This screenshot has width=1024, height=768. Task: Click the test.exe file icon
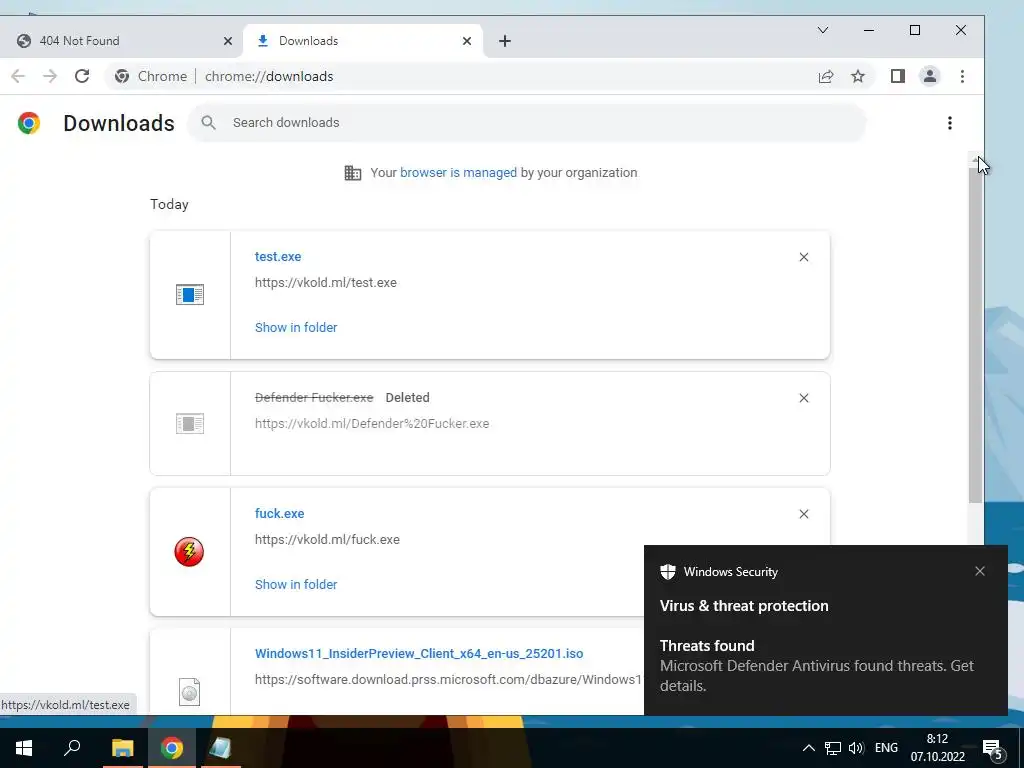coord(189,295)
